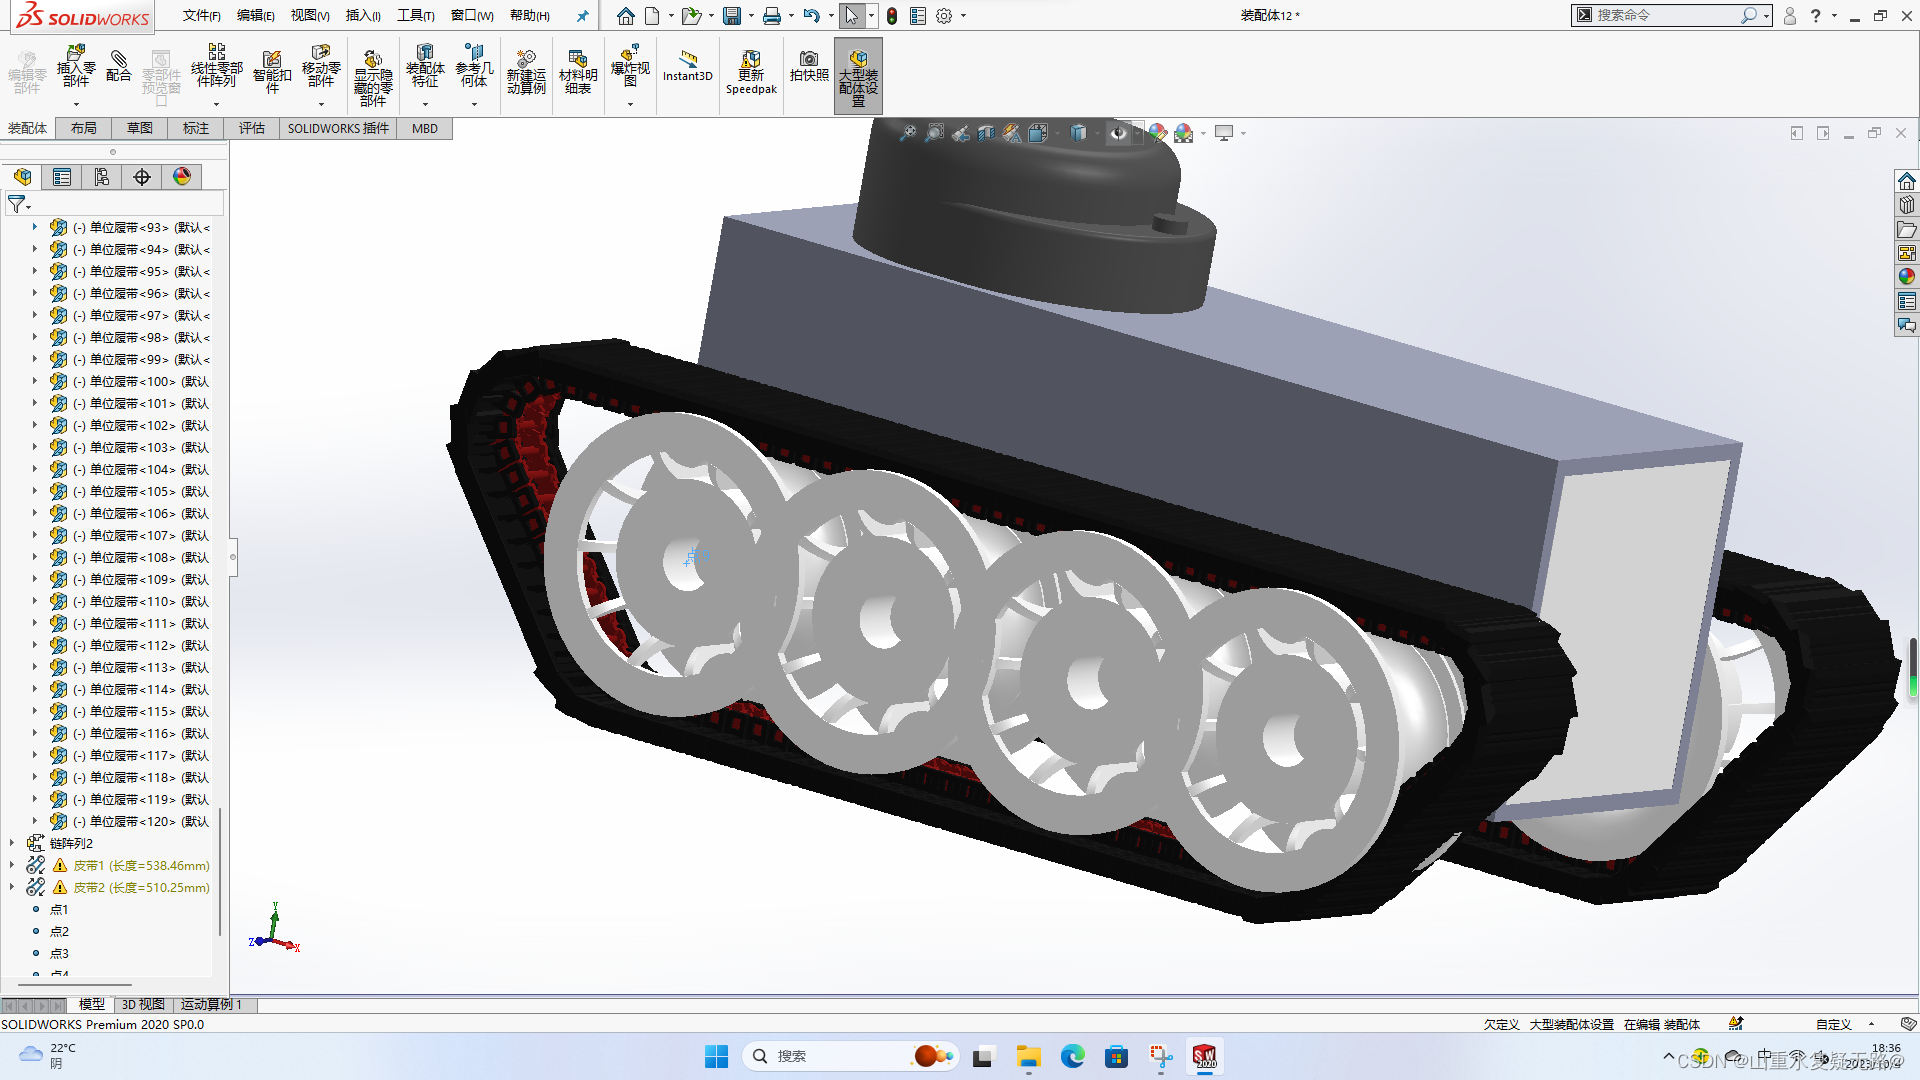Open the 工具(T) menu
Screen dimensions: 1920x1080
coord(416,16)
